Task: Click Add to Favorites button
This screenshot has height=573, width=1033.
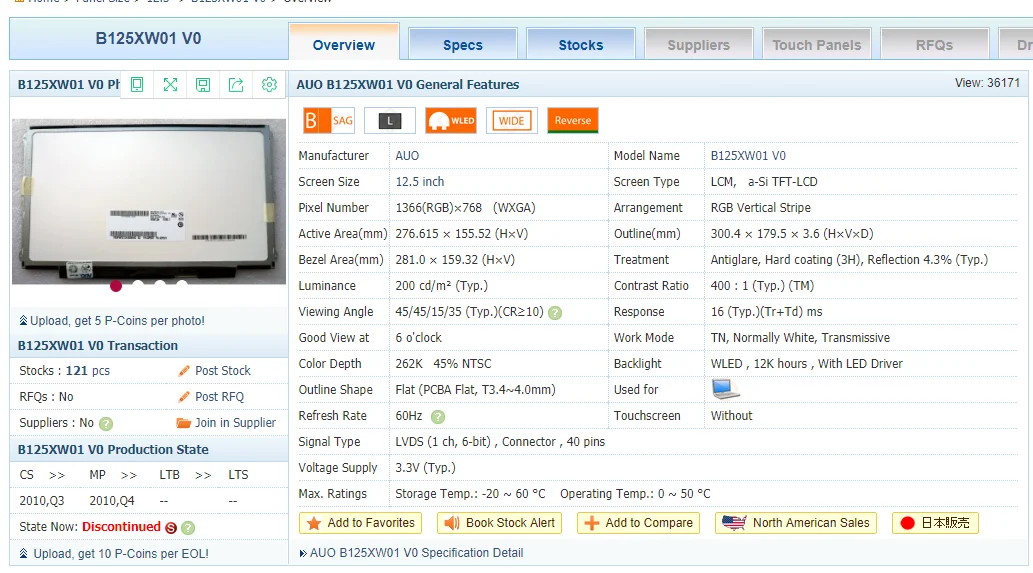Action: click(360, 523)
